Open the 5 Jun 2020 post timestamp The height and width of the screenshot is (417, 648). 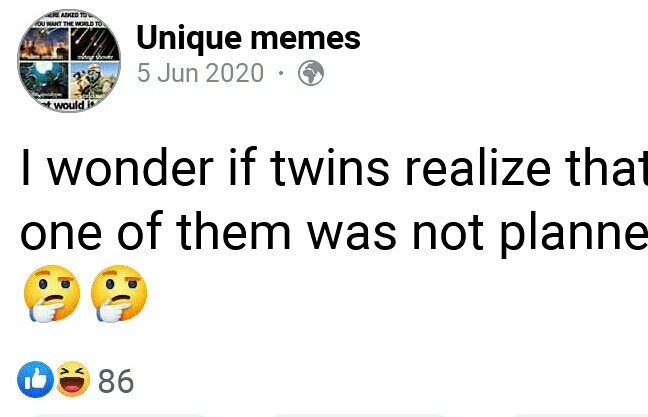[x=200, y=73]
